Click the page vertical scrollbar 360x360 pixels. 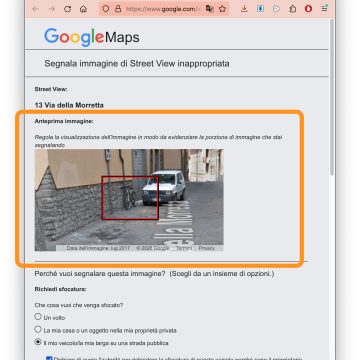click(332, 97)
